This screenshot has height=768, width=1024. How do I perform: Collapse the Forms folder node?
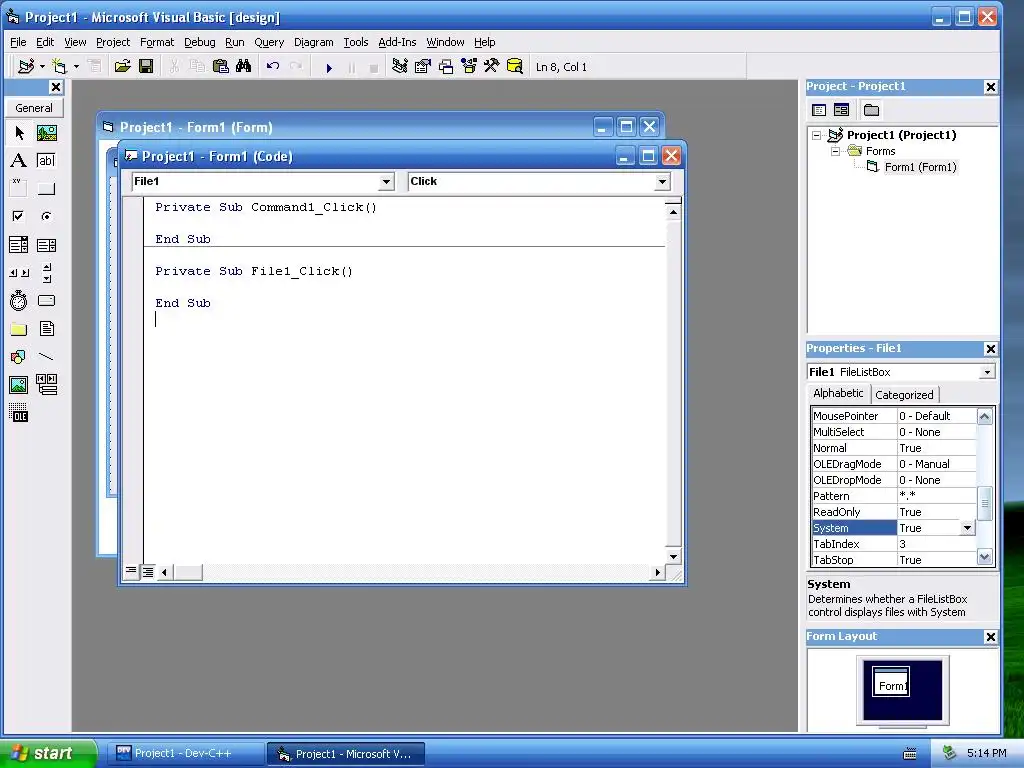pos(835,151)
